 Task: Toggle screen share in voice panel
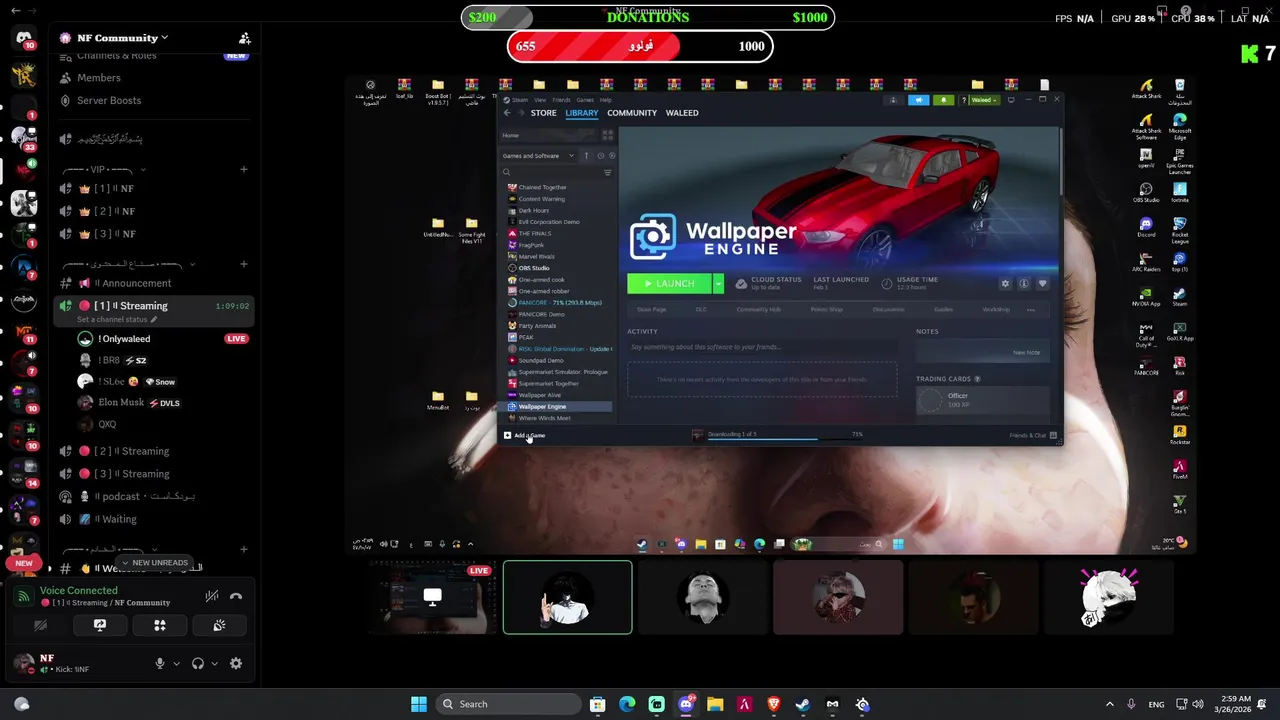point(100,625)
